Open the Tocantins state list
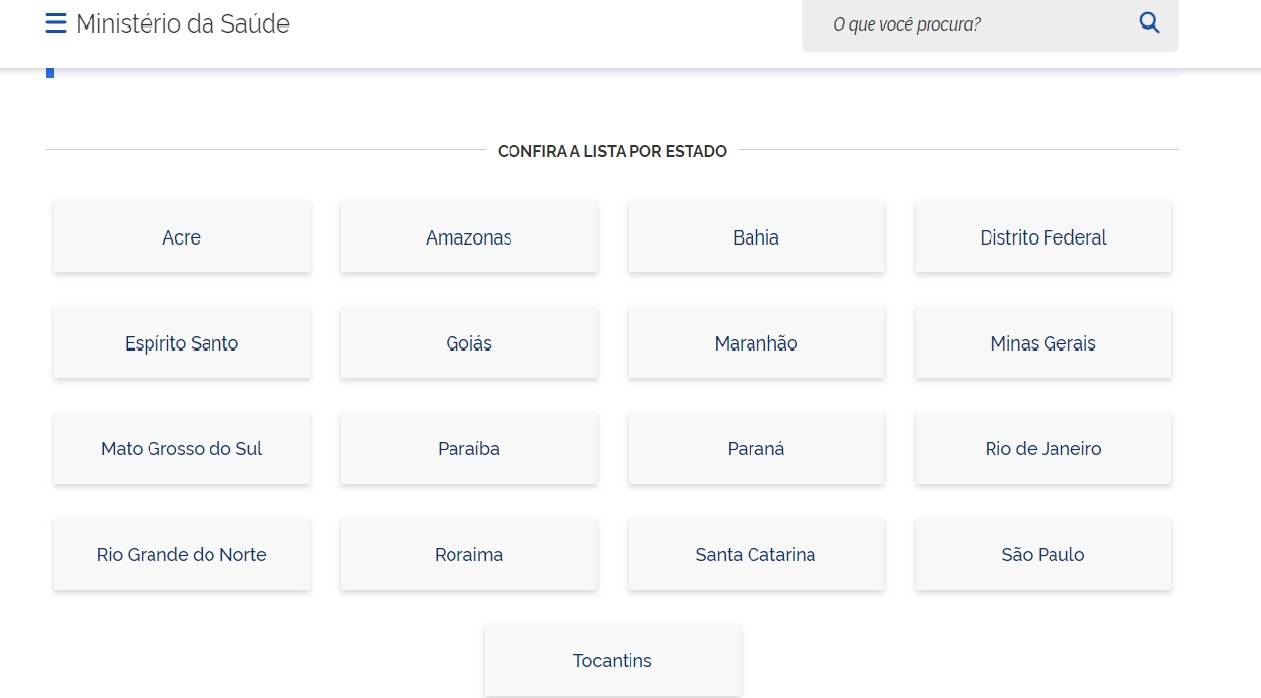Viewport: 1261px width, 698px height. 613,660
